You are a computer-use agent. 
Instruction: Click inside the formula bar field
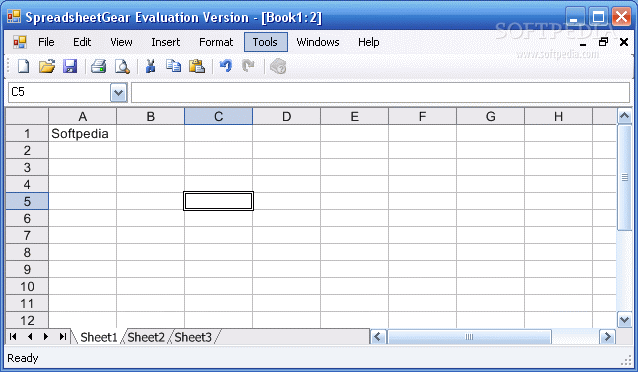click(x=380, y=92)
